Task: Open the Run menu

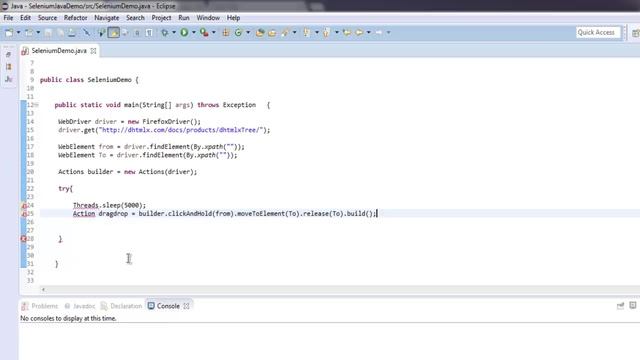Action: (x=184, y=18)
